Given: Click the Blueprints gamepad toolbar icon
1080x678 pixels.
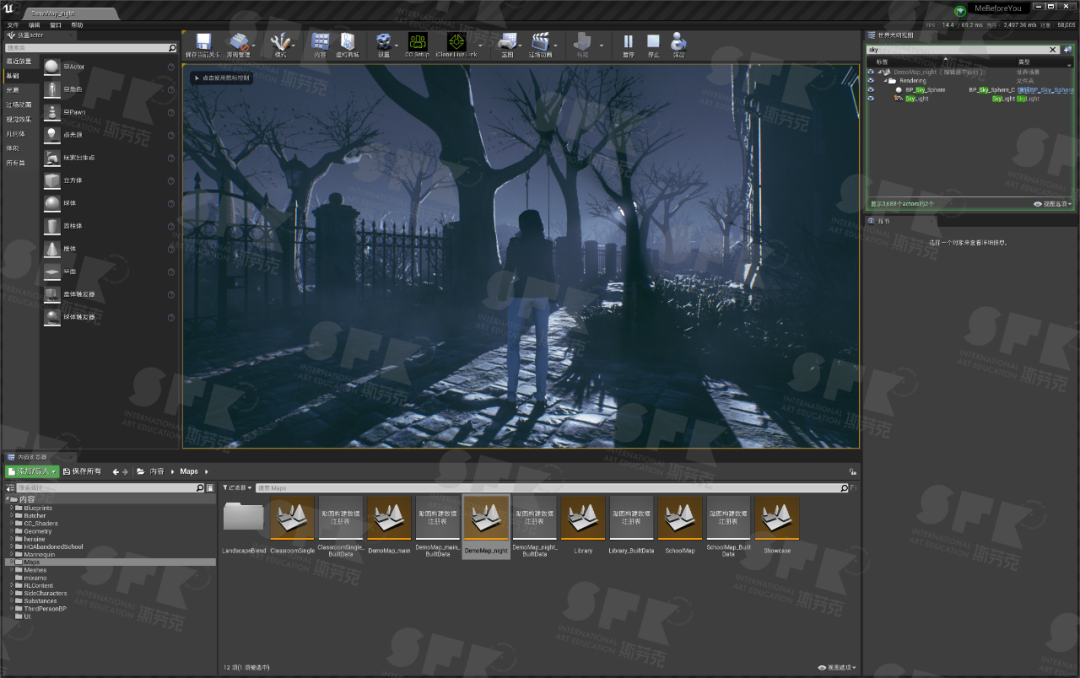Looking at the screenshot, I should 508,41.
